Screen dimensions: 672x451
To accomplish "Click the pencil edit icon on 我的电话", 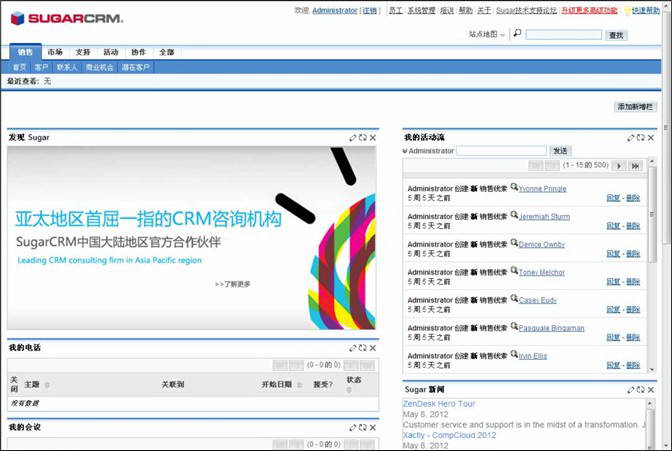I will (353, 348).
